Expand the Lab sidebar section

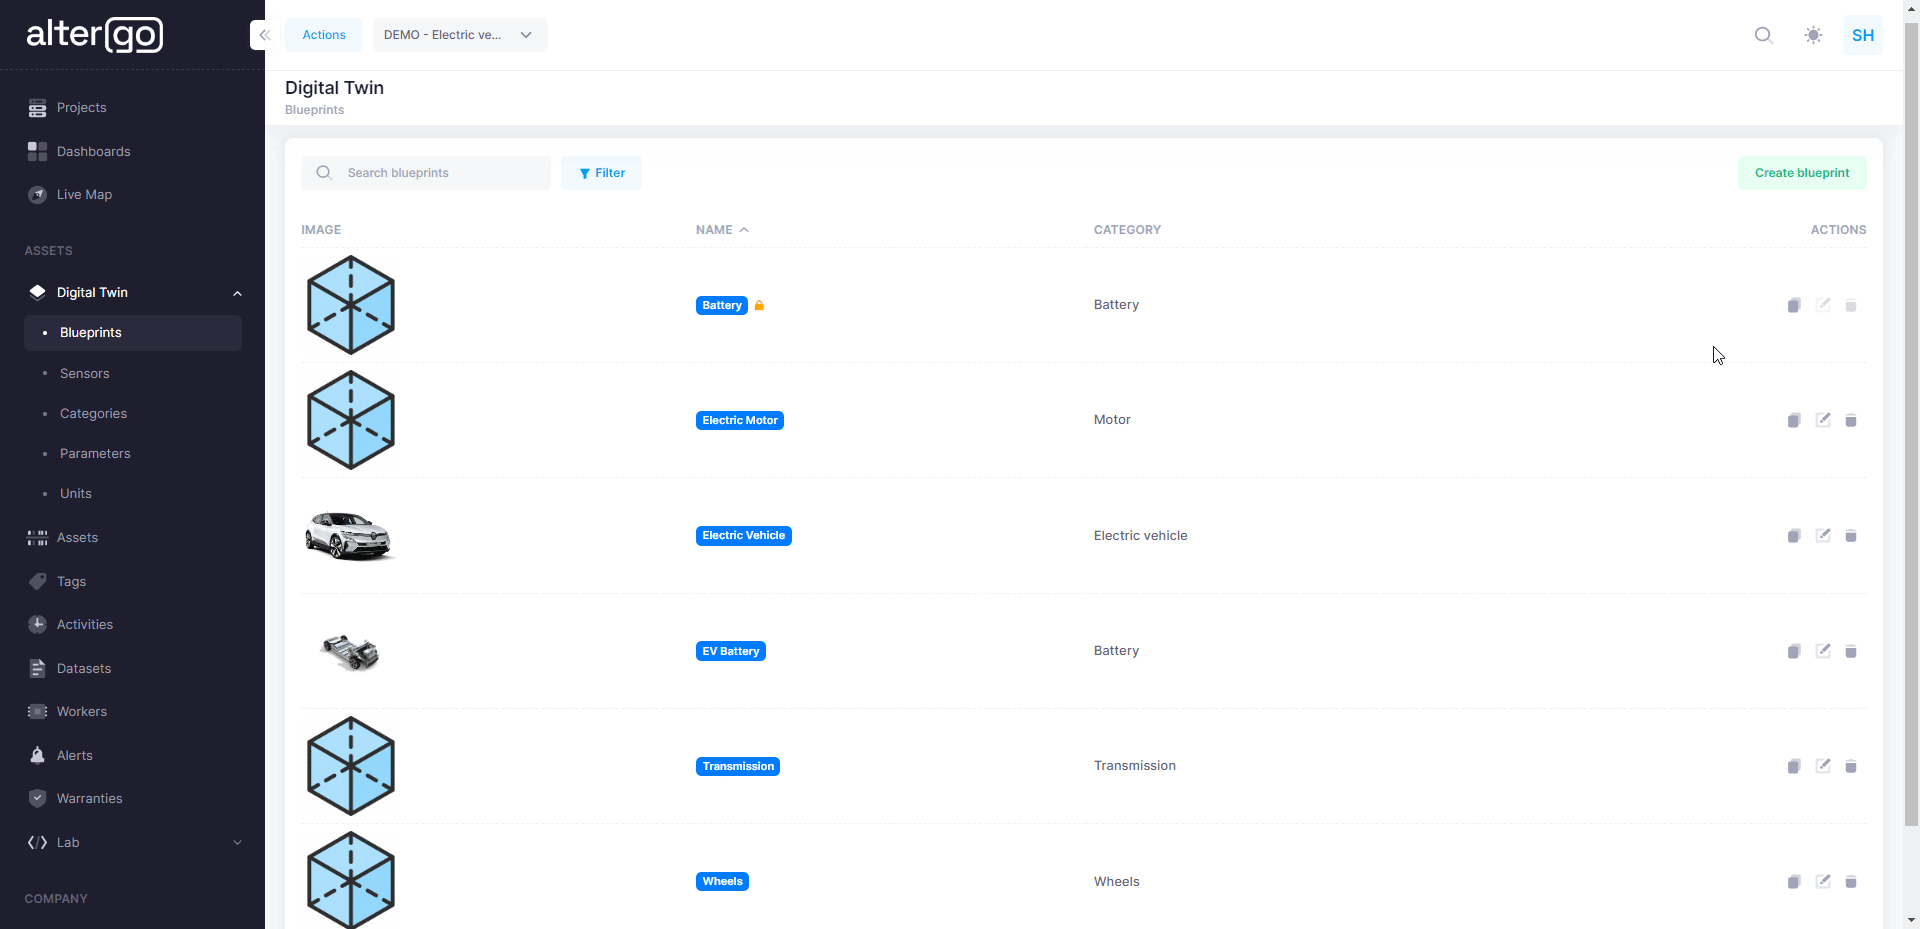237,843
